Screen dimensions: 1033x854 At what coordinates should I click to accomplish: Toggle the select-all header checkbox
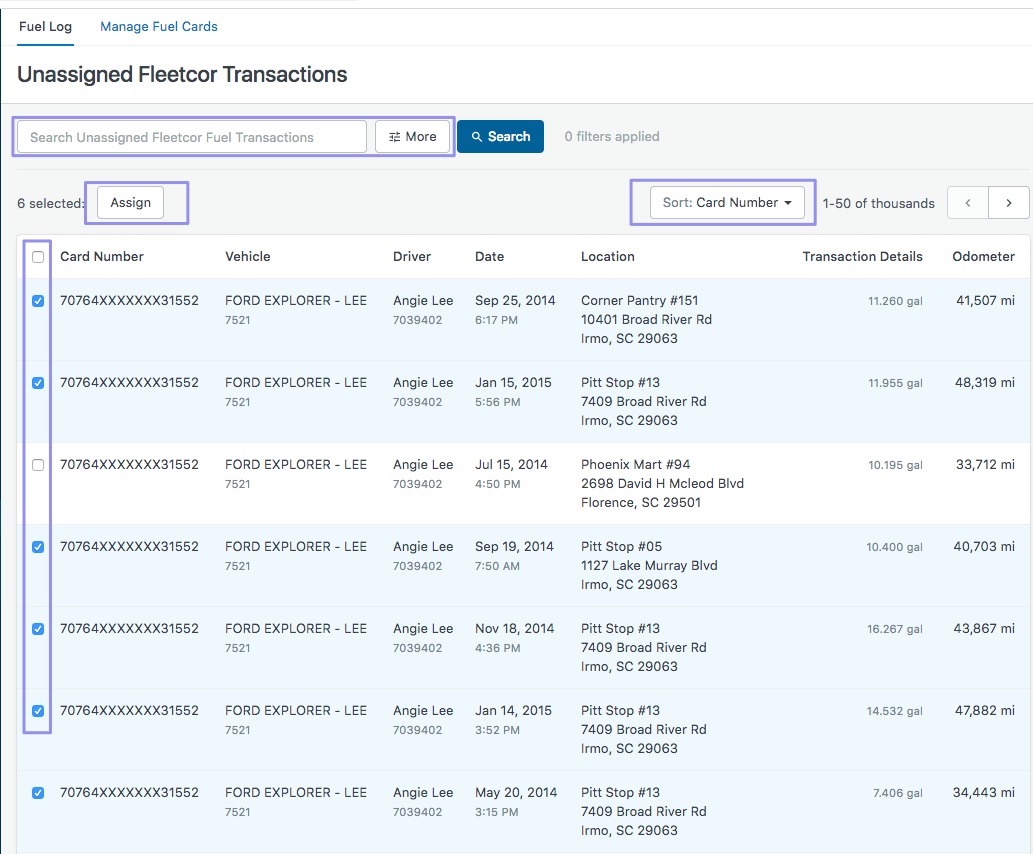38,257
